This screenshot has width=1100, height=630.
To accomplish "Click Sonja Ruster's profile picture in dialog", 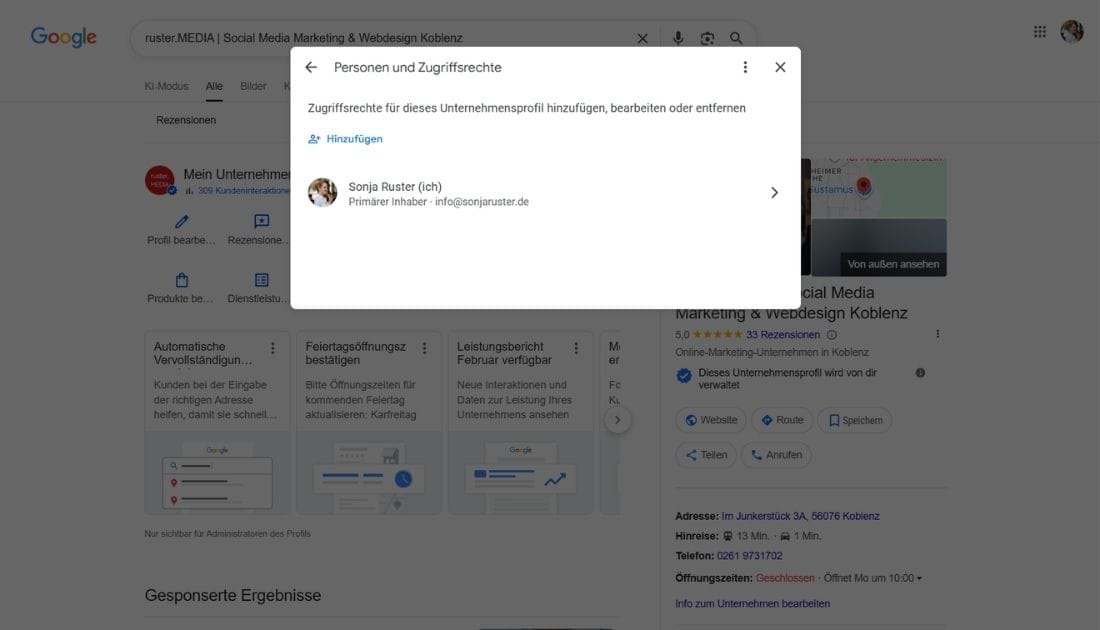I will [323, 192].
